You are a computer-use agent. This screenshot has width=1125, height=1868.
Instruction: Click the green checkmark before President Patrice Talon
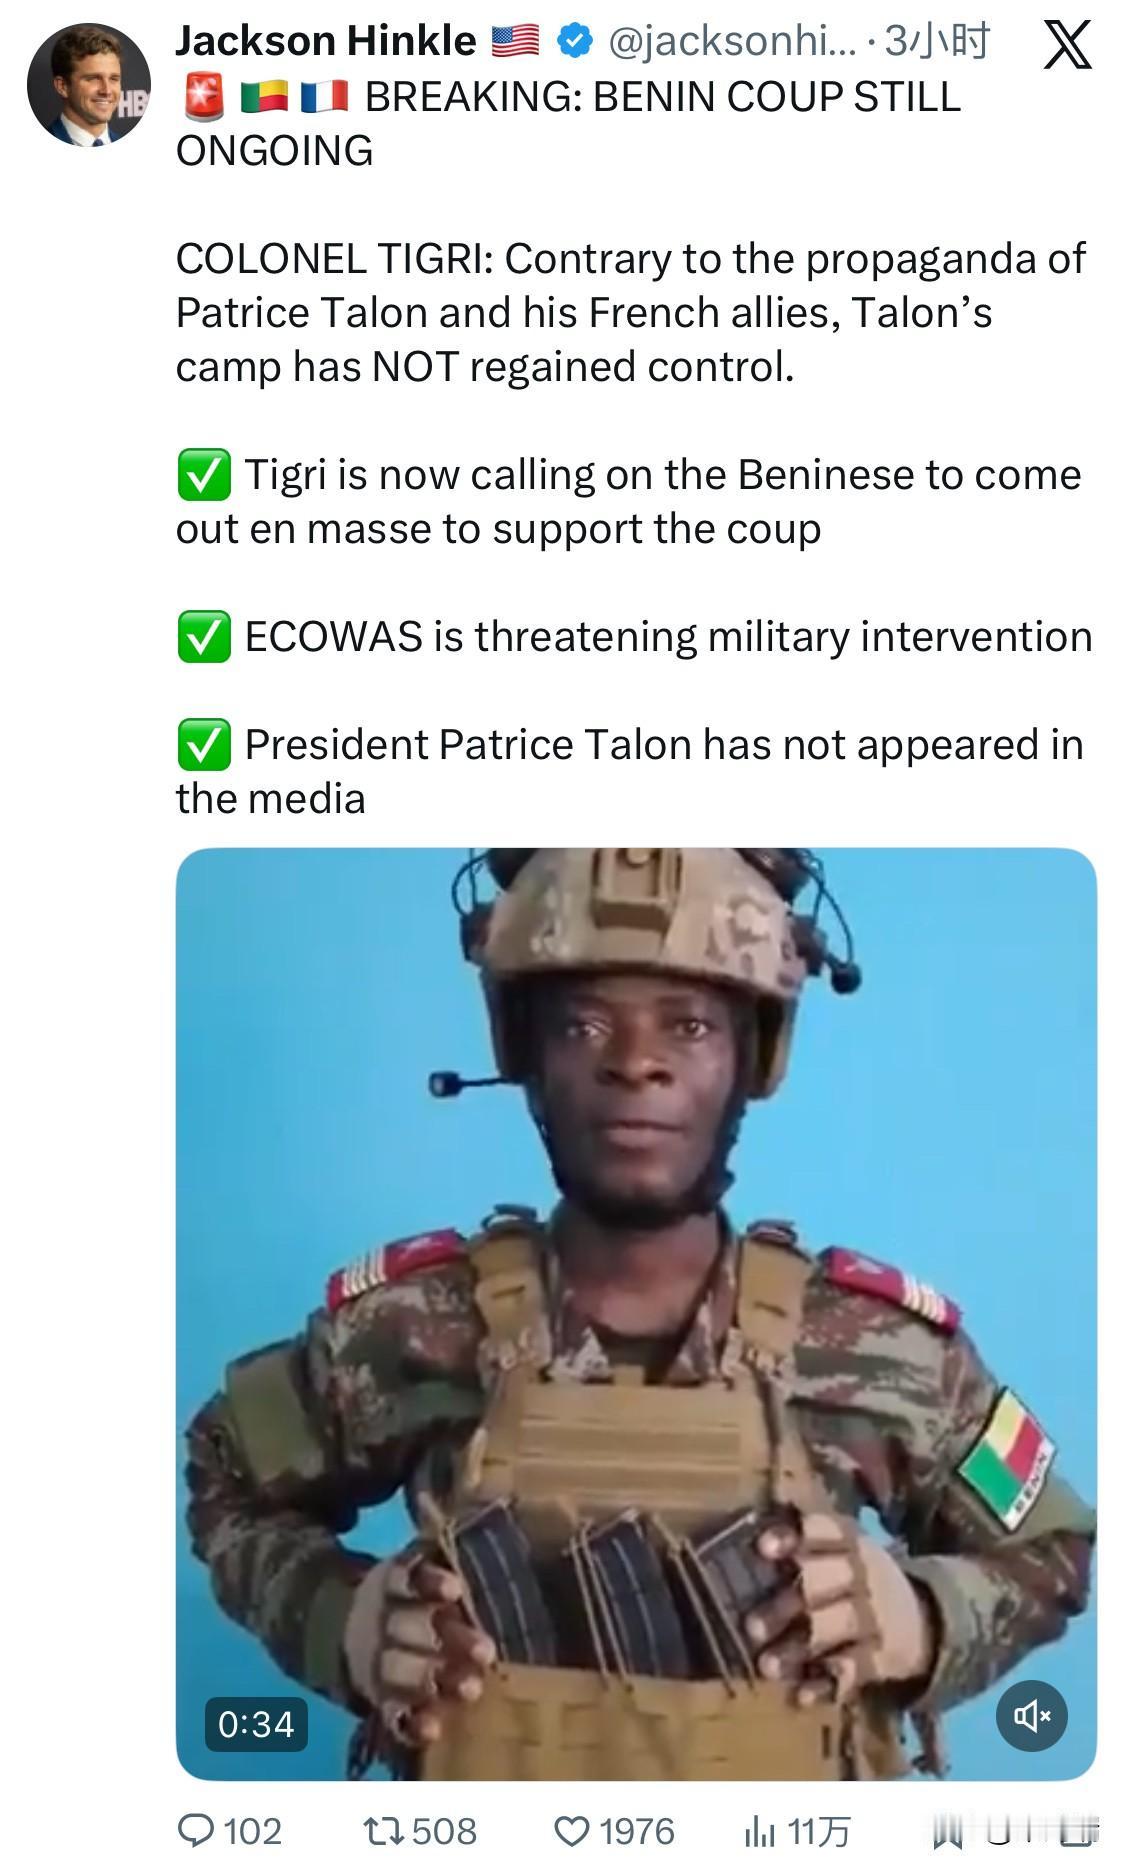point(204,745)
